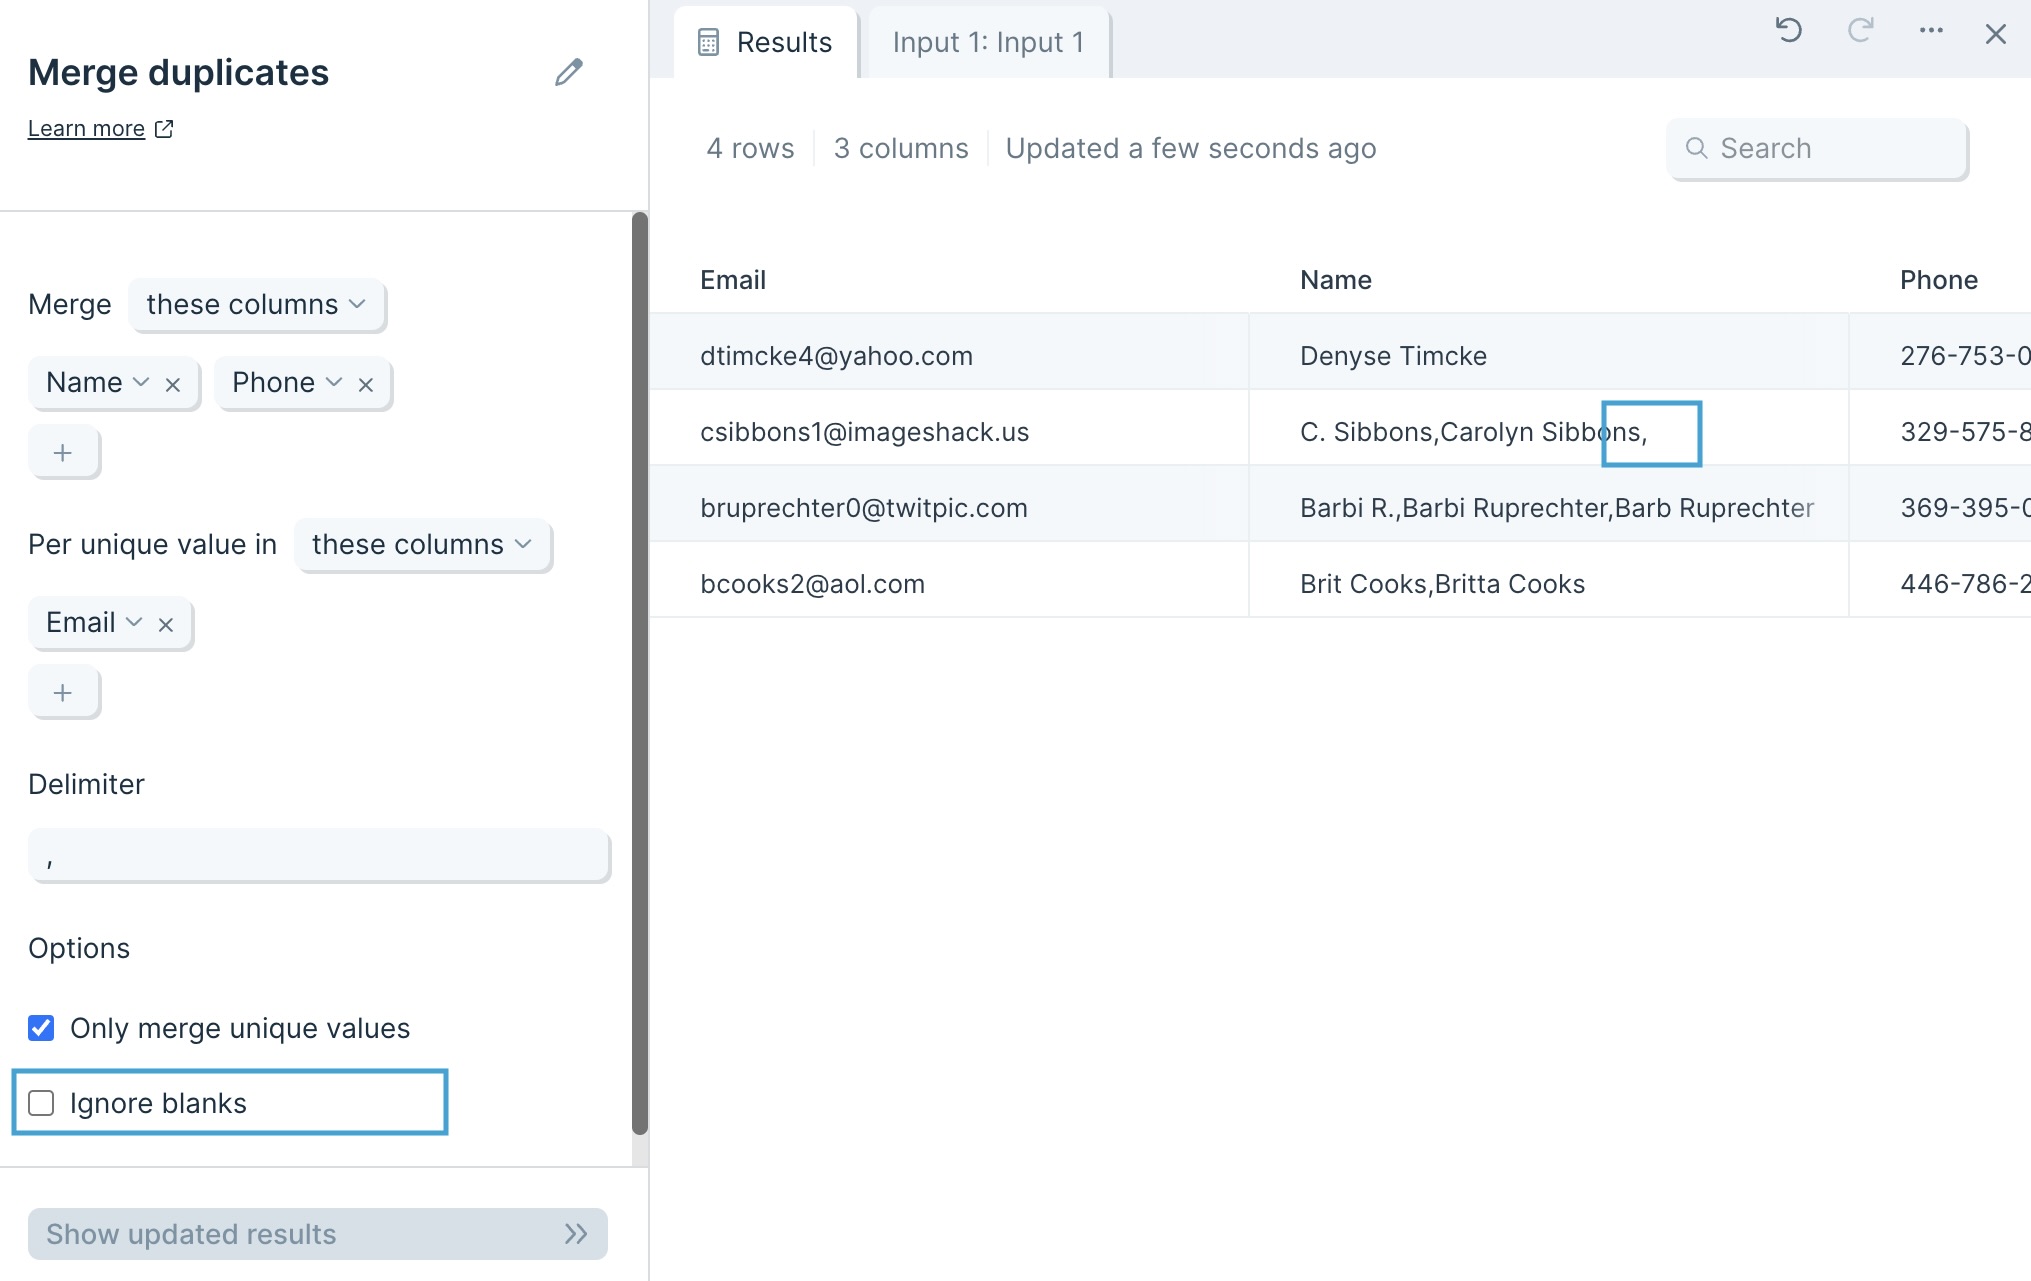Click Show updated results button

pyautogui.click(x=318, y=1234)
